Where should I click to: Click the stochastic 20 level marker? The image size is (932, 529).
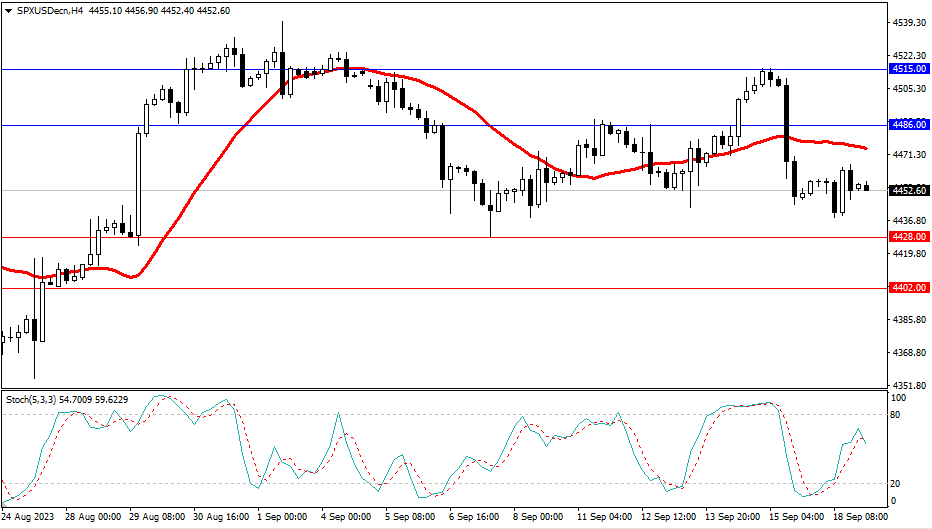point(896,483)
